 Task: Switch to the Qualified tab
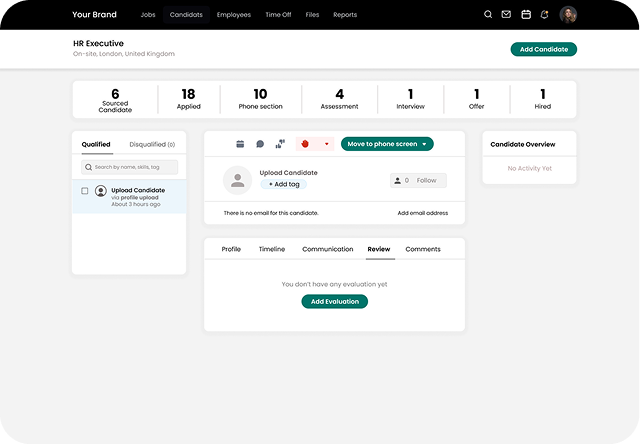(96, 144)
